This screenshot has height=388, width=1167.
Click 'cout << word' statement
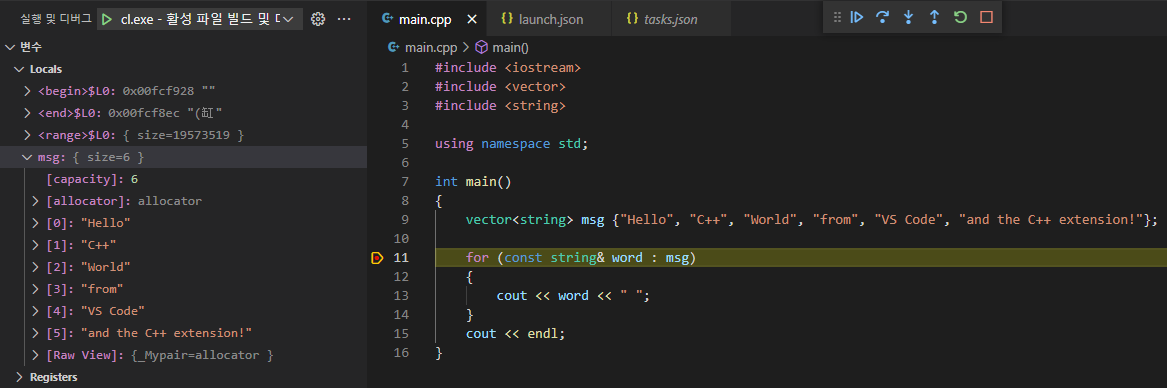coord(573,296)
